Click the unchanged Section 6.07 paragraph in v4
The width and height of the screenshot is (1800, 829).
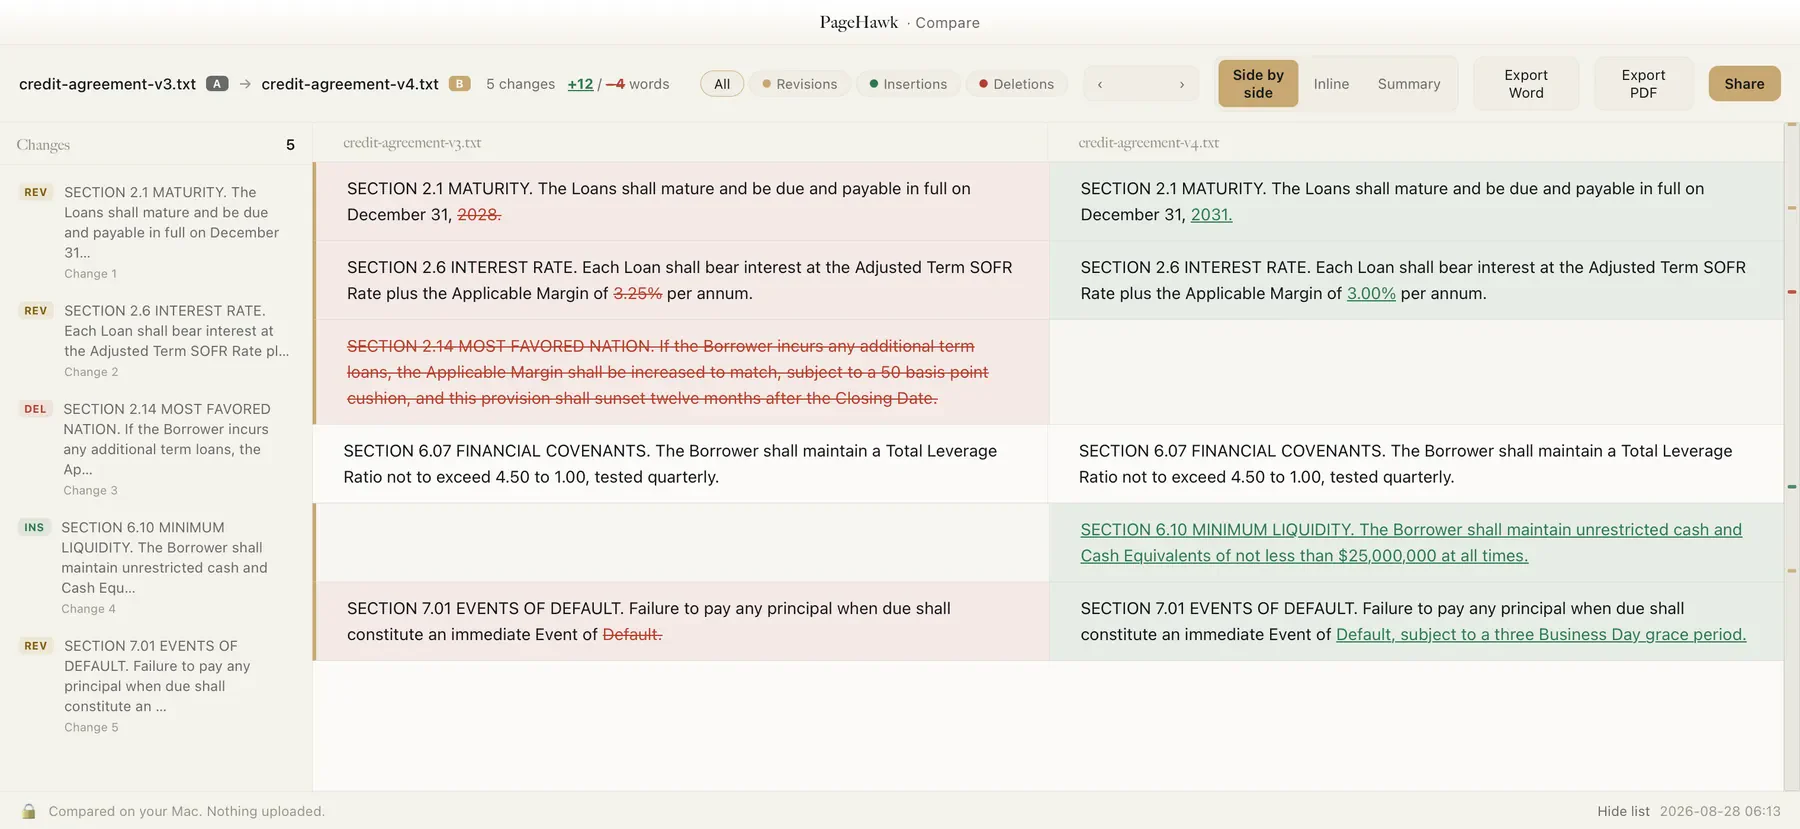pos(1405,464)
